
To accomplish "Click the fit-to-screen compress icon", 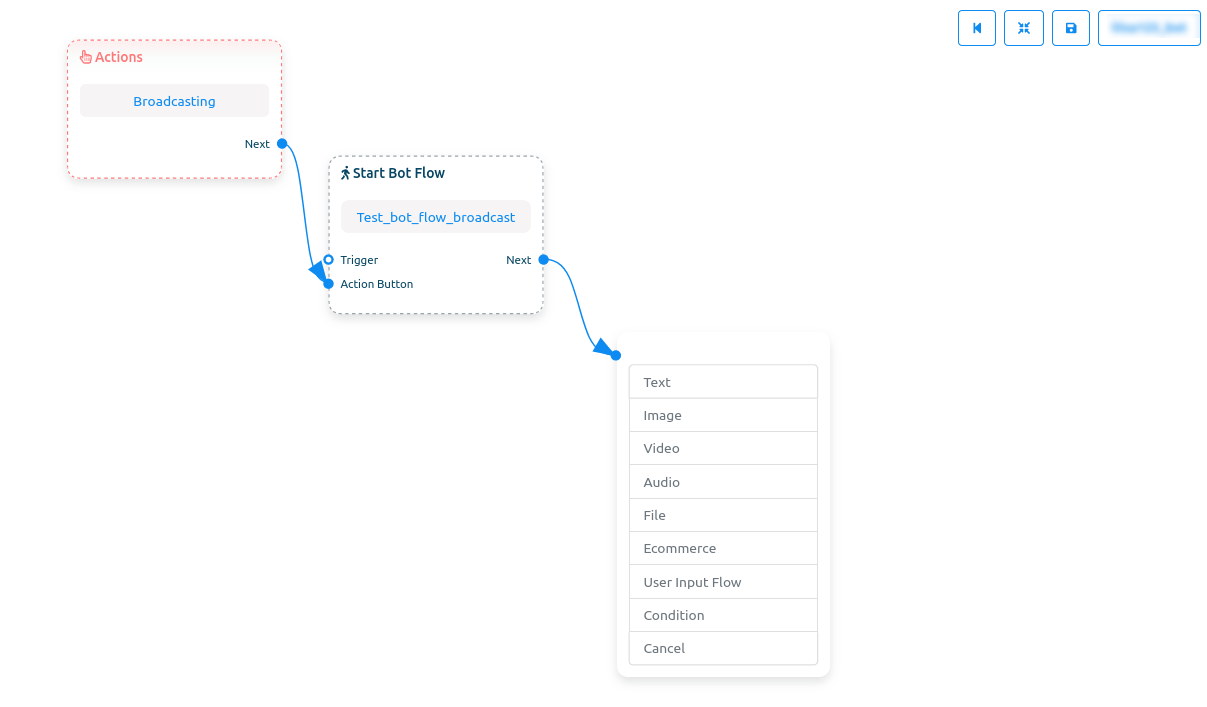I will click(1024, 28).
